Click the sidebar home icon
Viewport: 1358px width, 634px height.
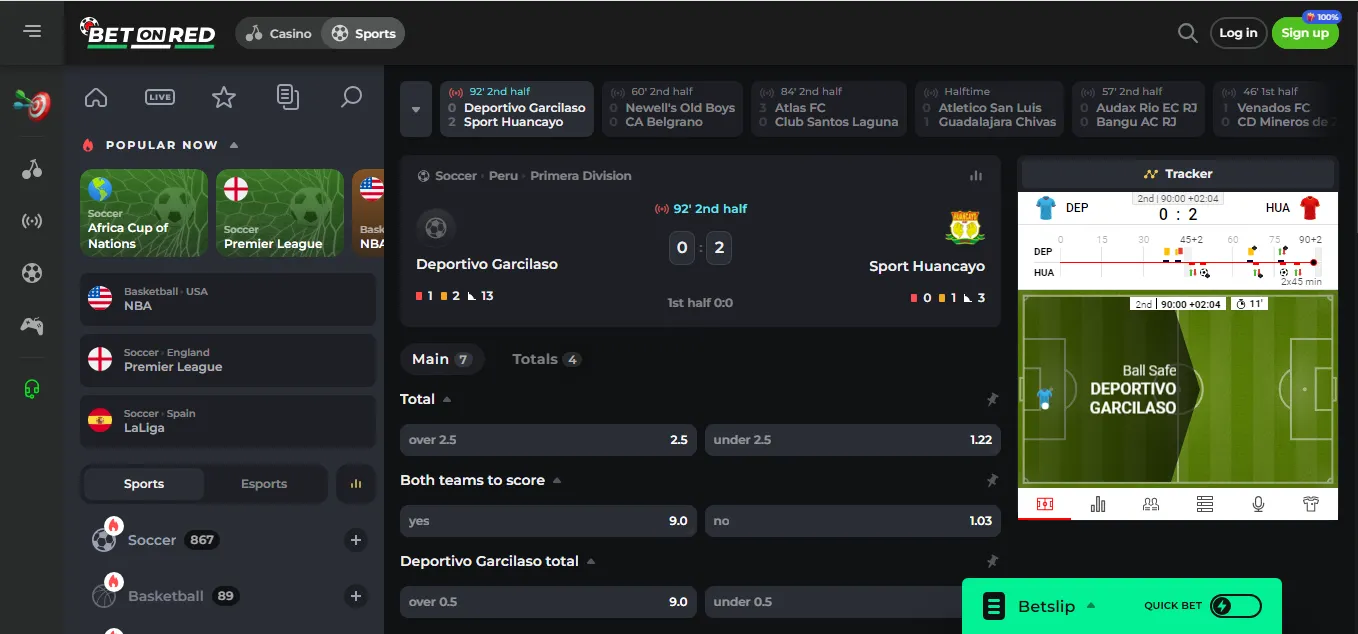(96, 97)
